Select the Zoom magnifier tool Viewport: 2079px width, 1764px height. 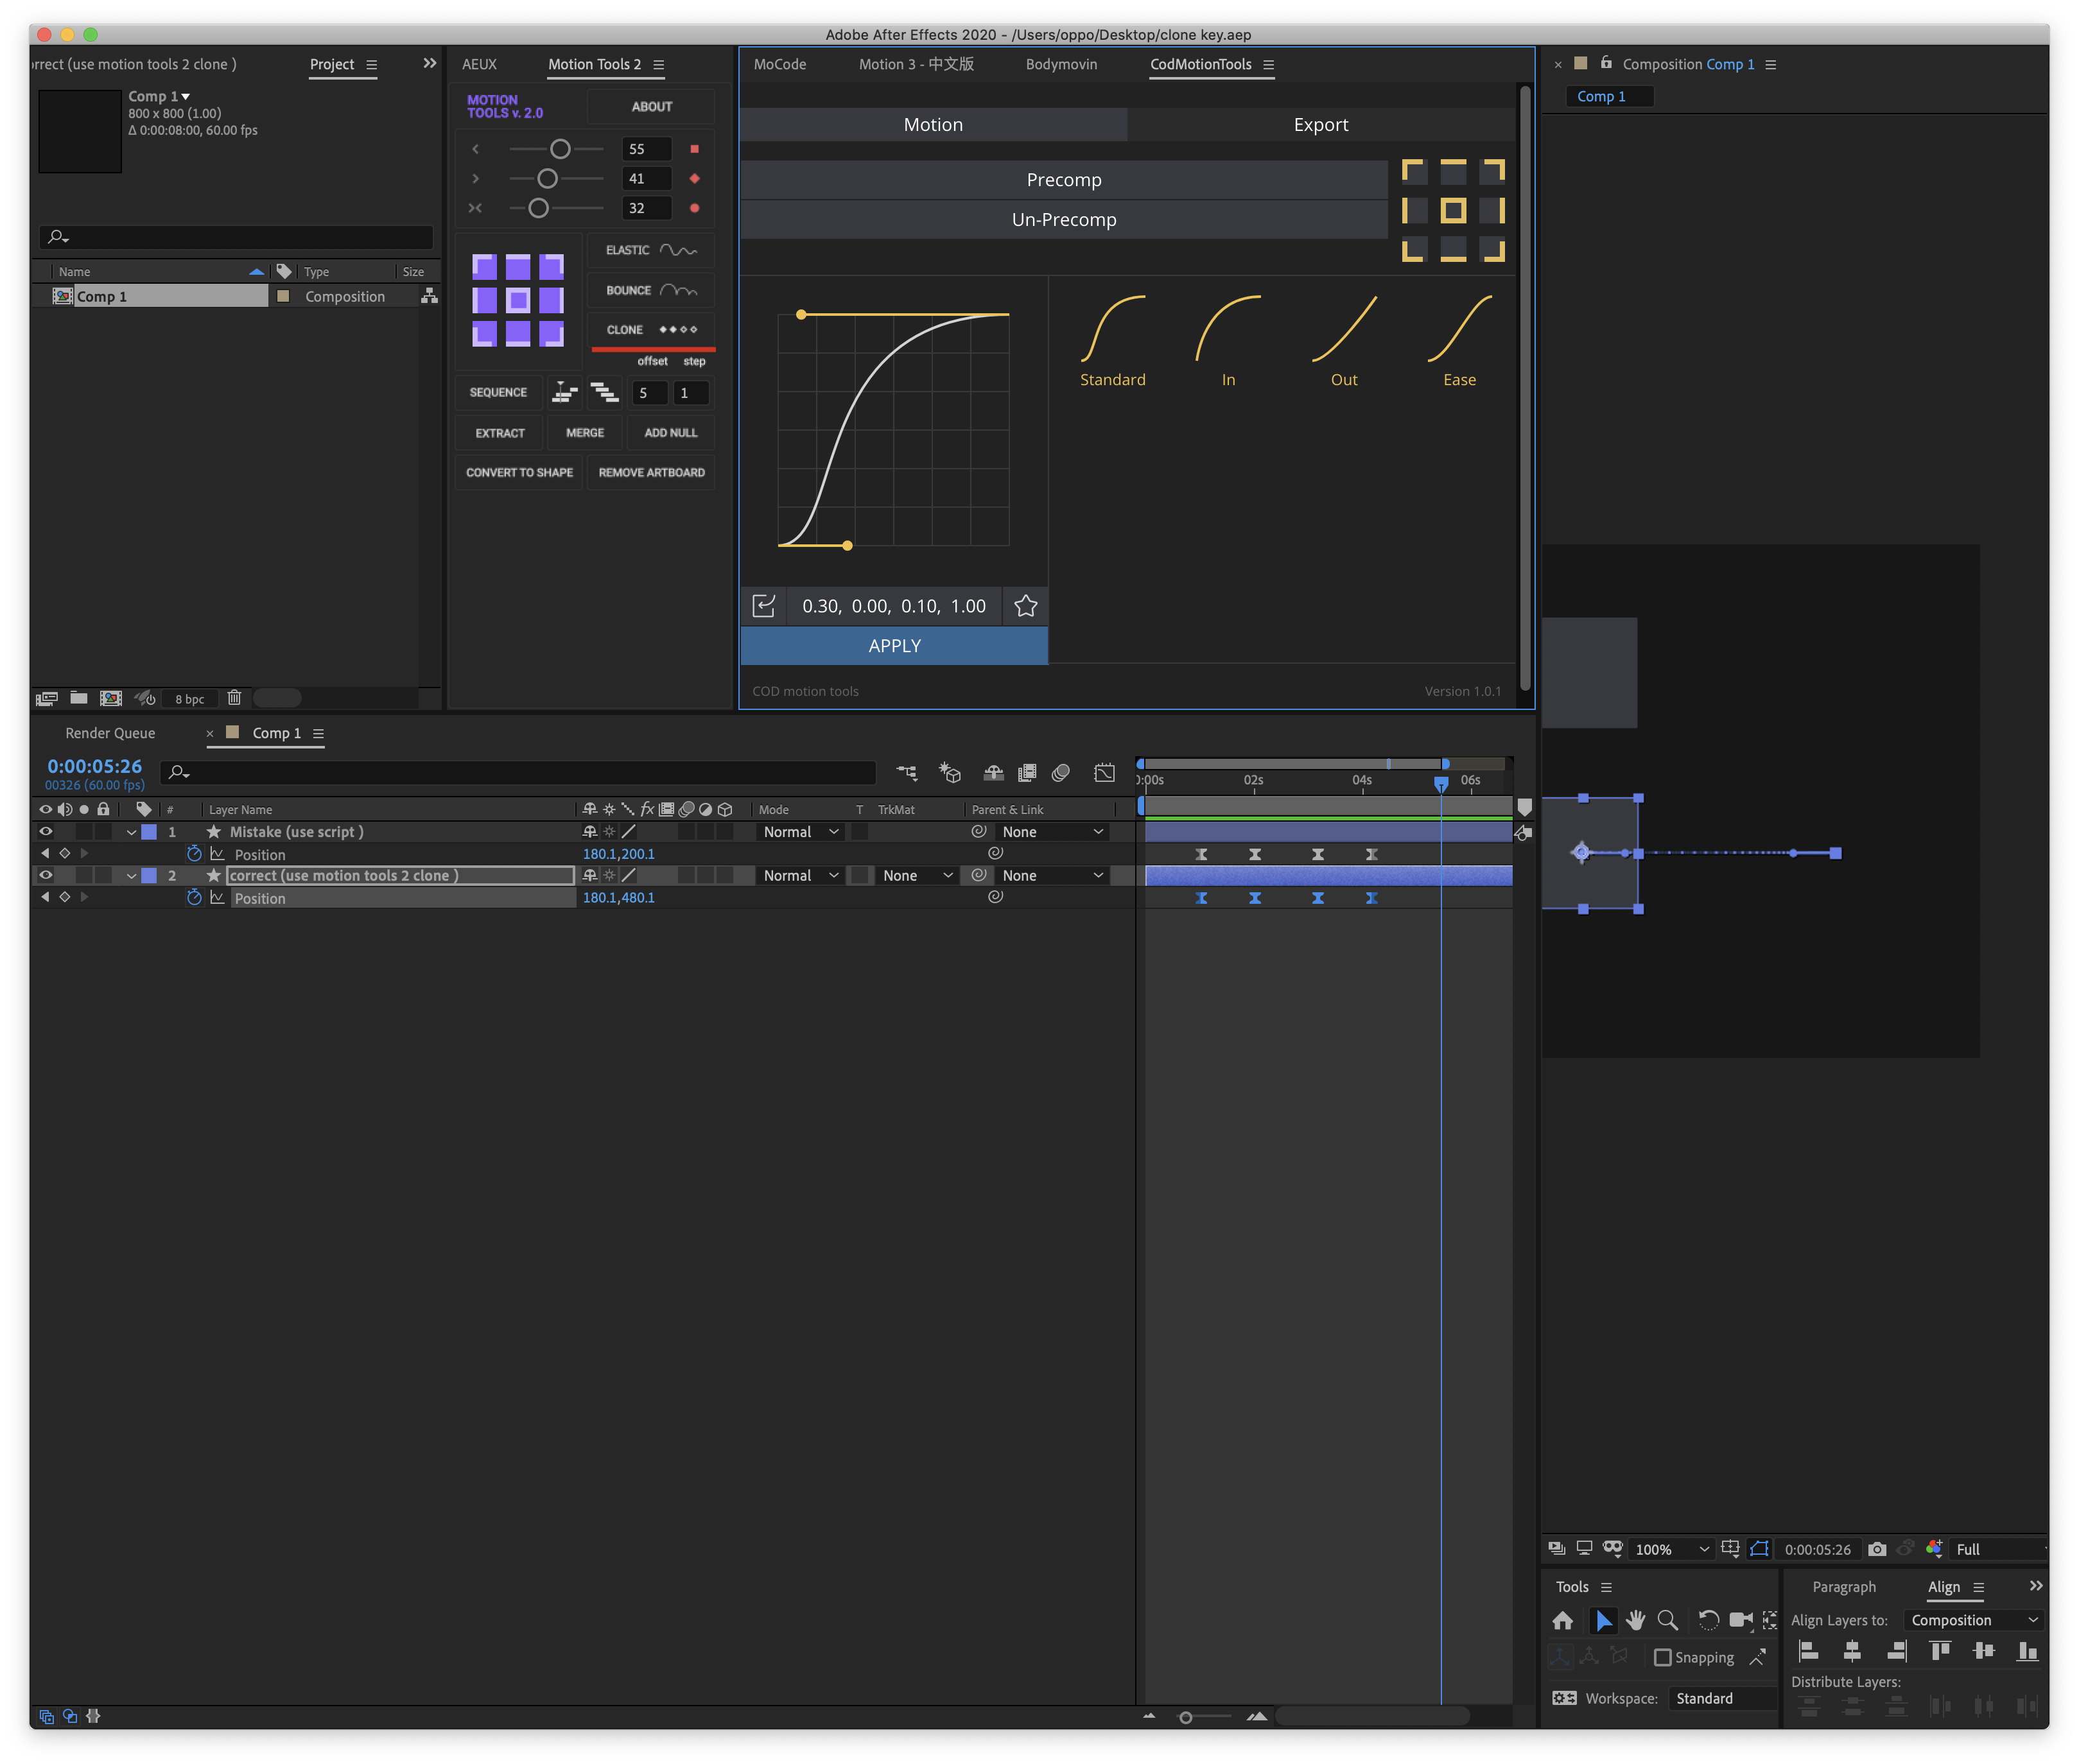[1667, 1620]
